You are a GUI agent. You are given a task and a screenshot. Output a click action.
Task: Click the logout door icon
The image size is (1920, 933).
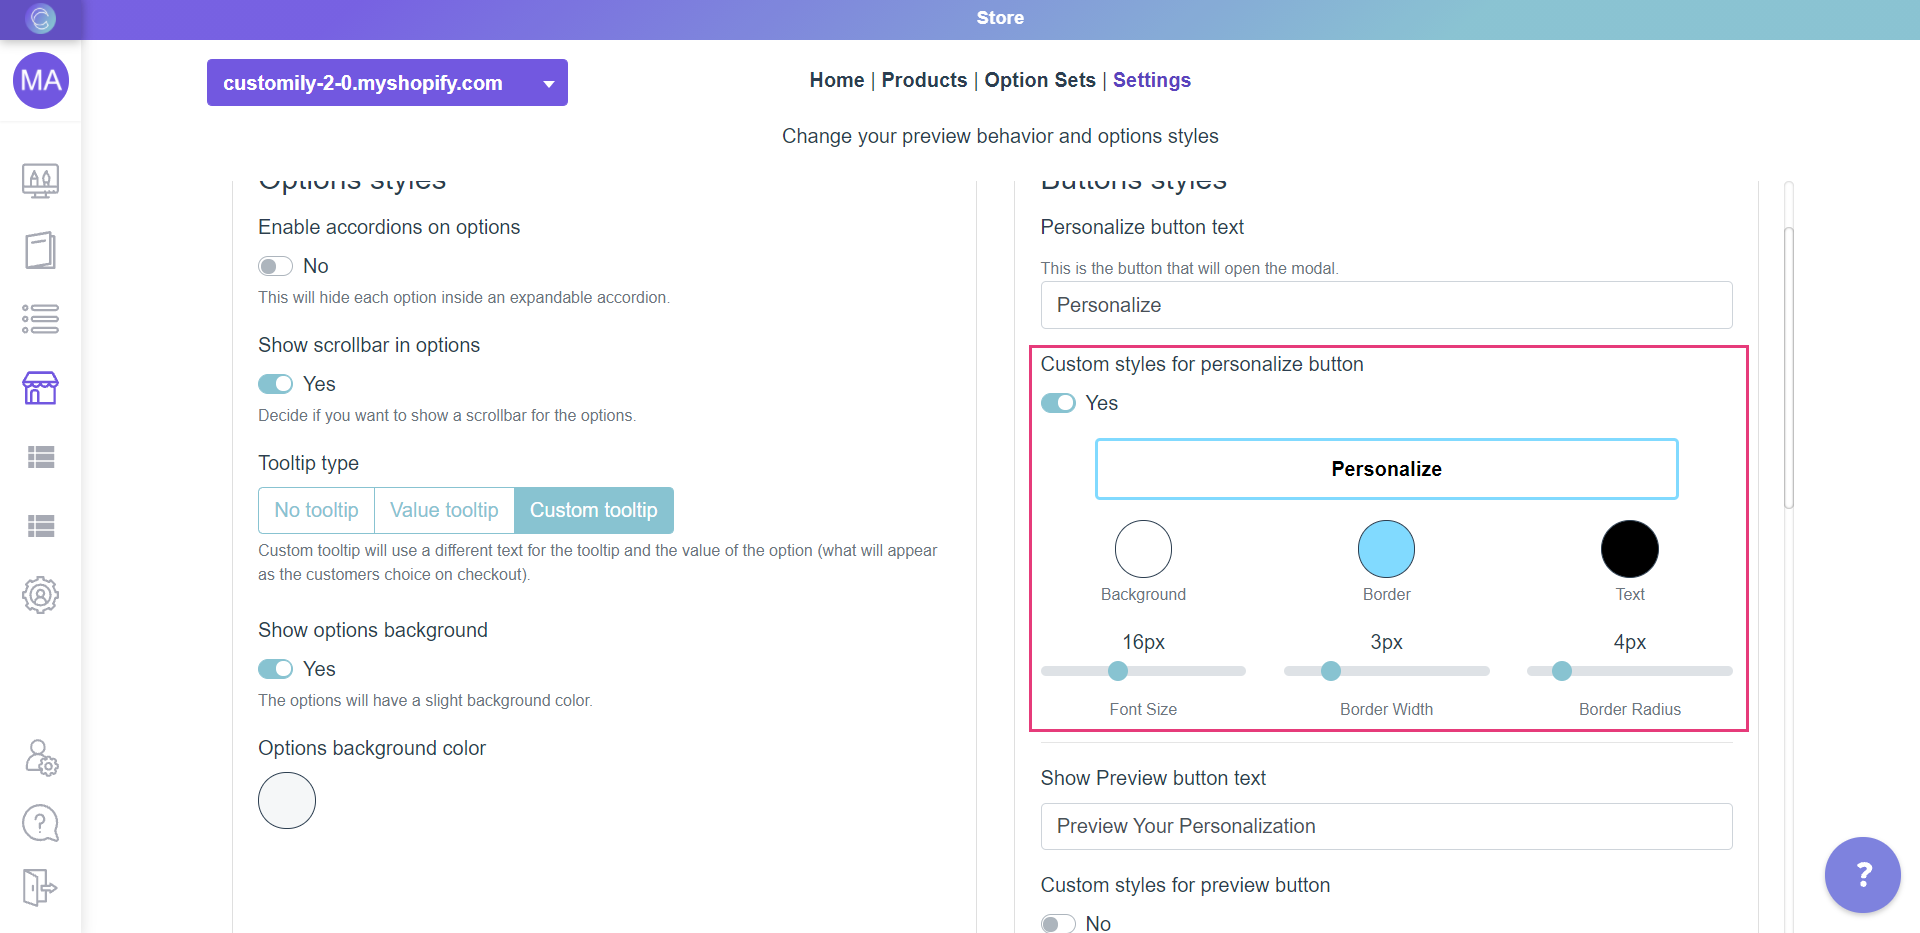click(x=40, y=887)
